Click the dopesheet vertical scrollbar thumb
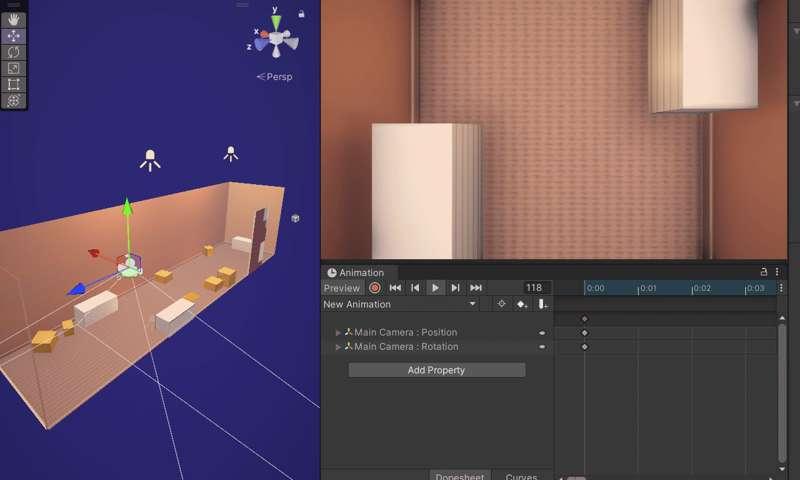Viewport: 800px width, 480px height. [782, 393]
